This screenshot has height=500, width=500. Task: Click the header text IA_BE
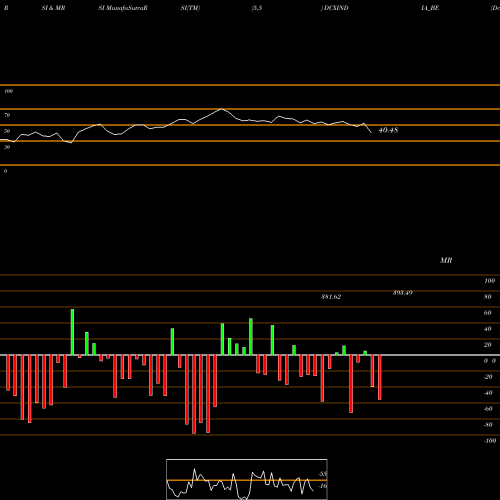pyautogui.click(x=430, y=8)
